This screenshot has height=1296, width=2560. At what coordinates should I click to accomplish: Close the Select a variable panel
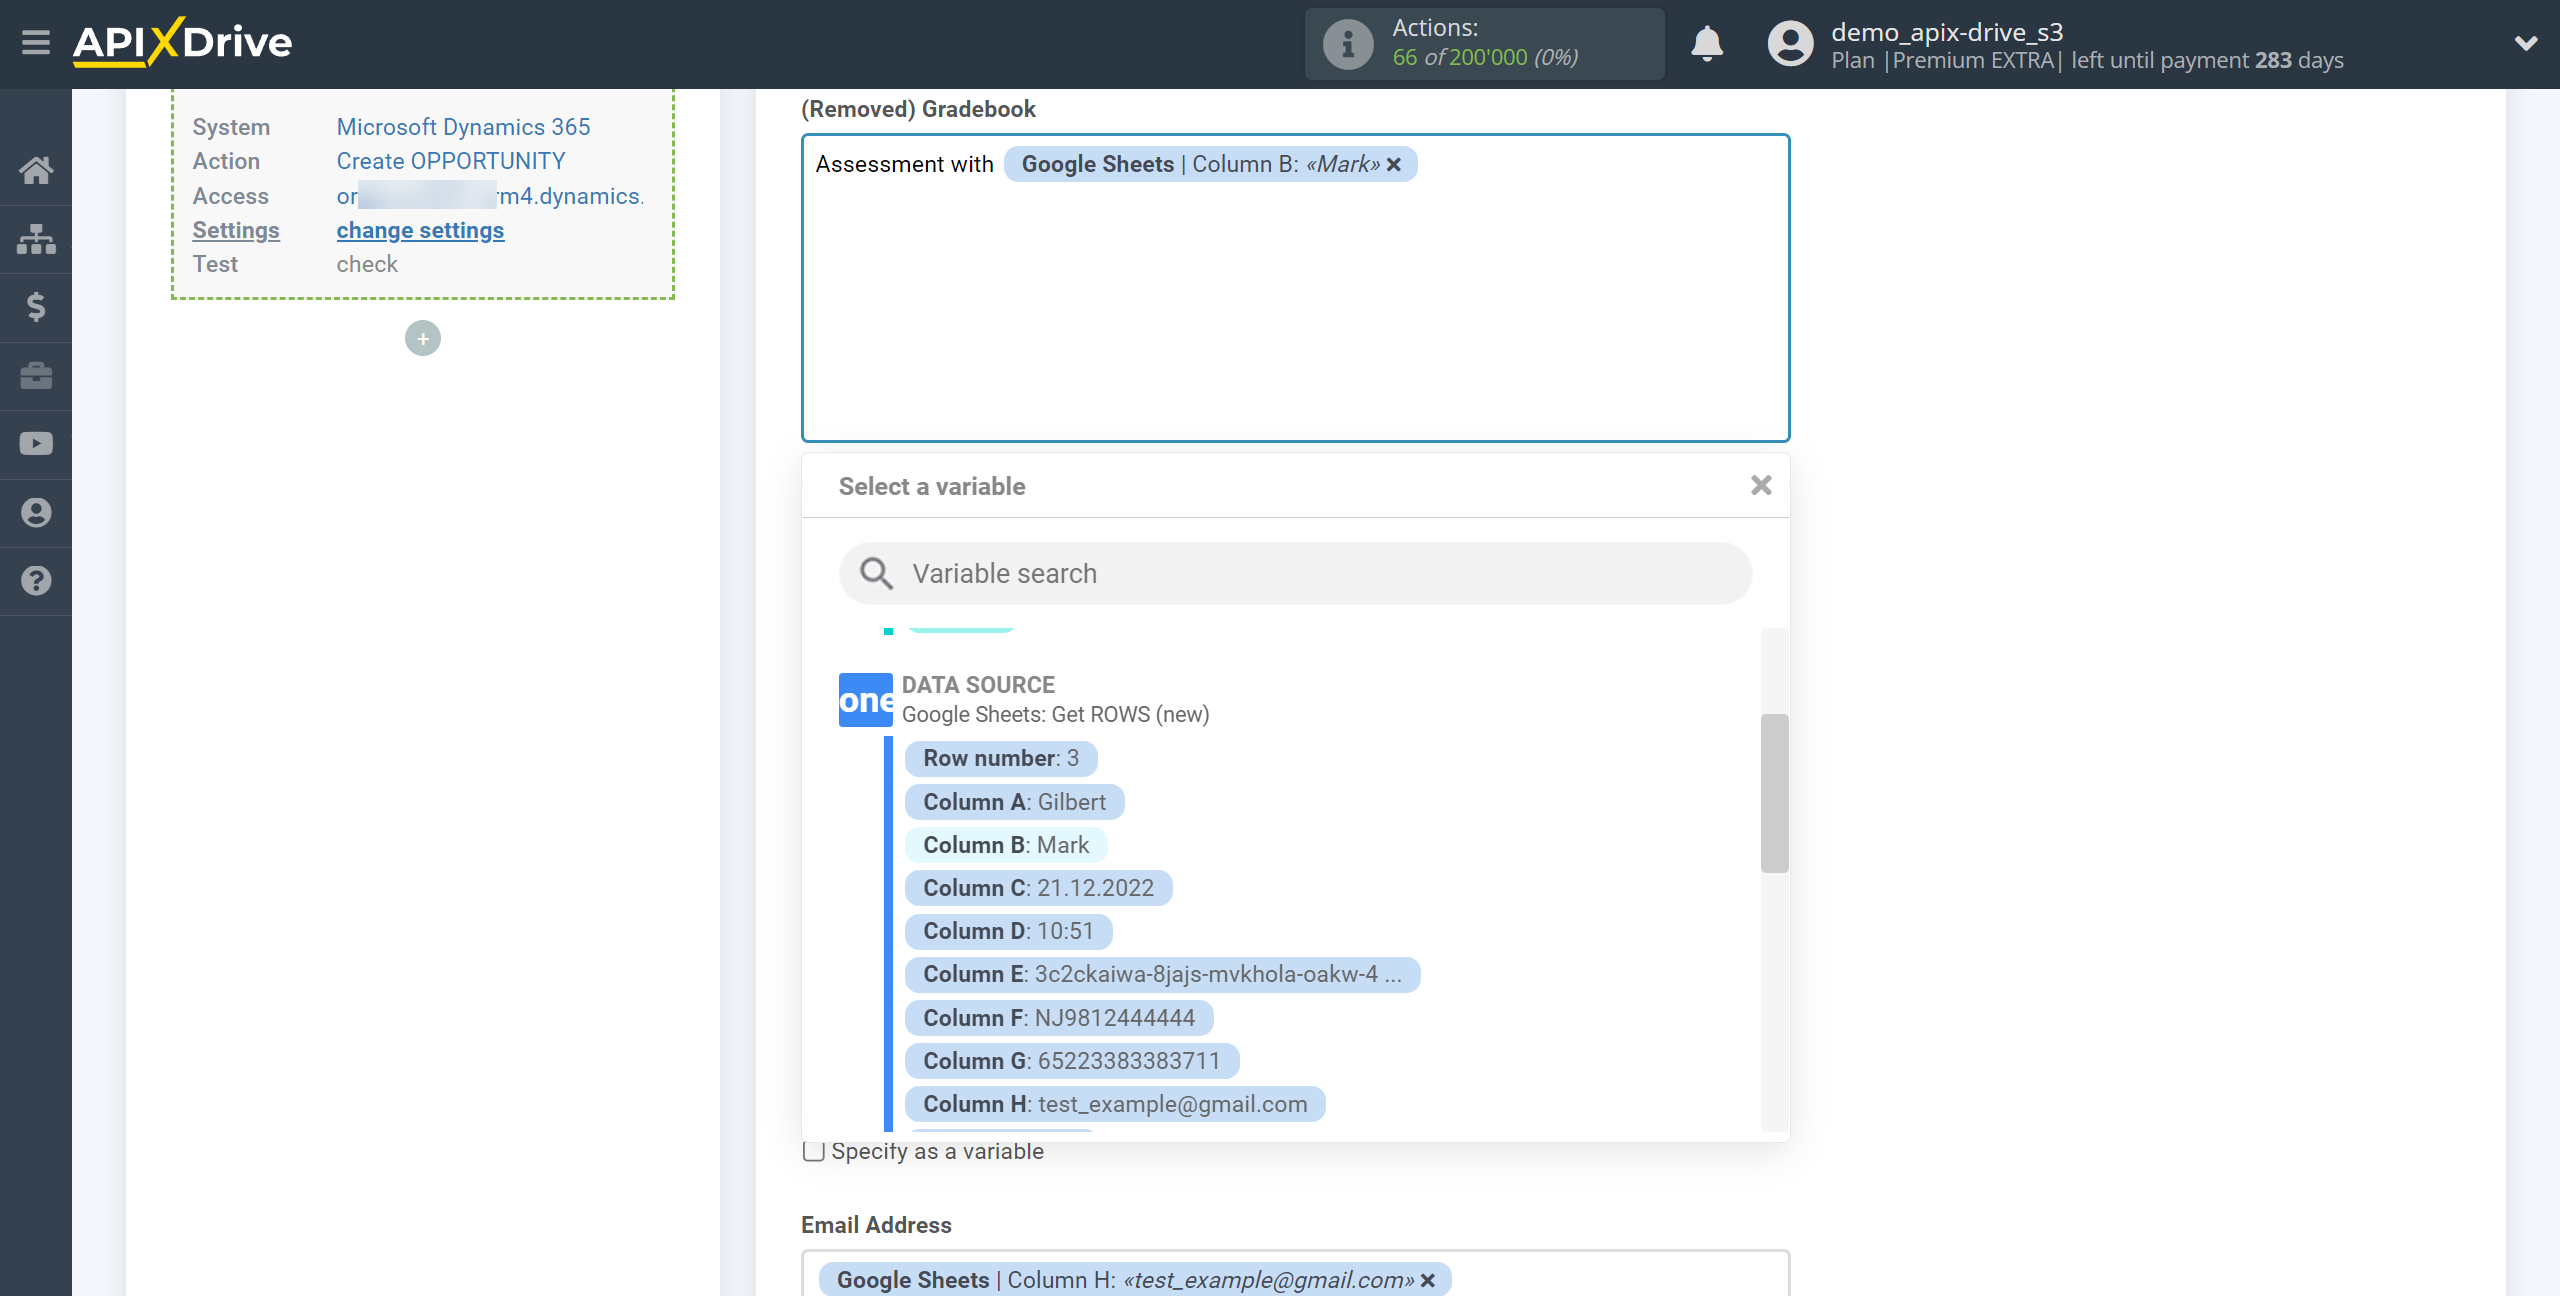point(1761,486)
